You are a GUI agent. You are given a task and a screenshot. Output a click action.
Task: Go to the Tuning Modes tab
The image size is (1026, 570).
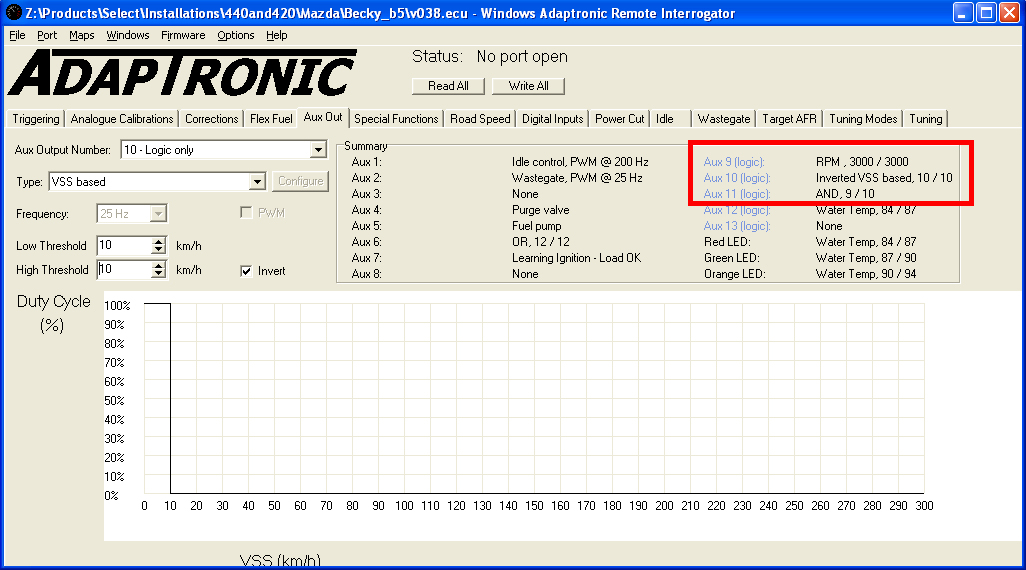[x=863, y=119]
